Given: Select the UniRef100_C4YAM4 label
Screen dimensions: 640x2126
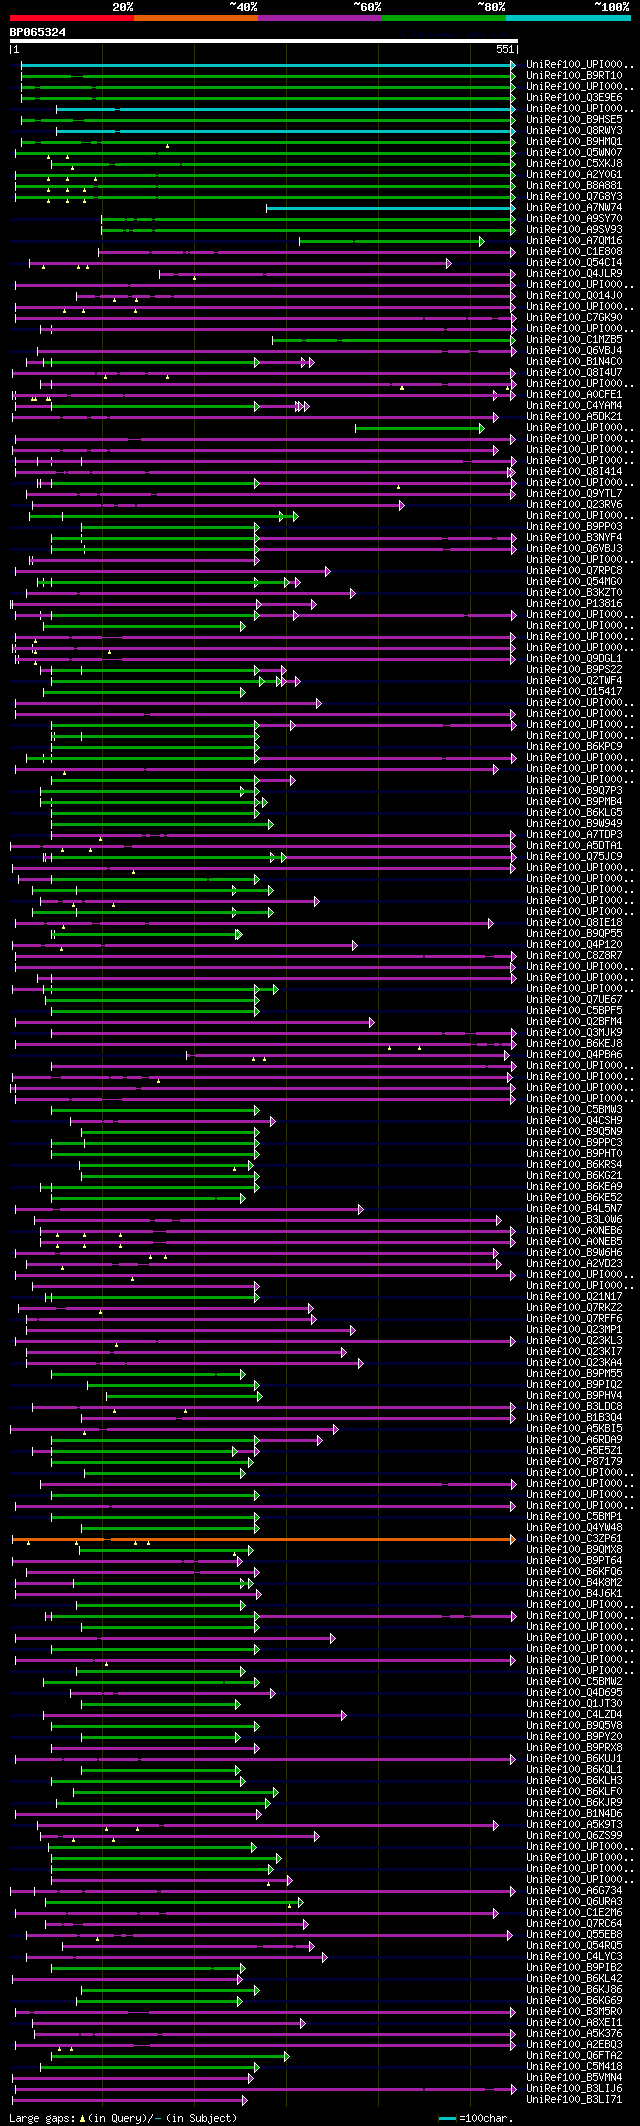Looking at the screenshot, I should 574,405.
